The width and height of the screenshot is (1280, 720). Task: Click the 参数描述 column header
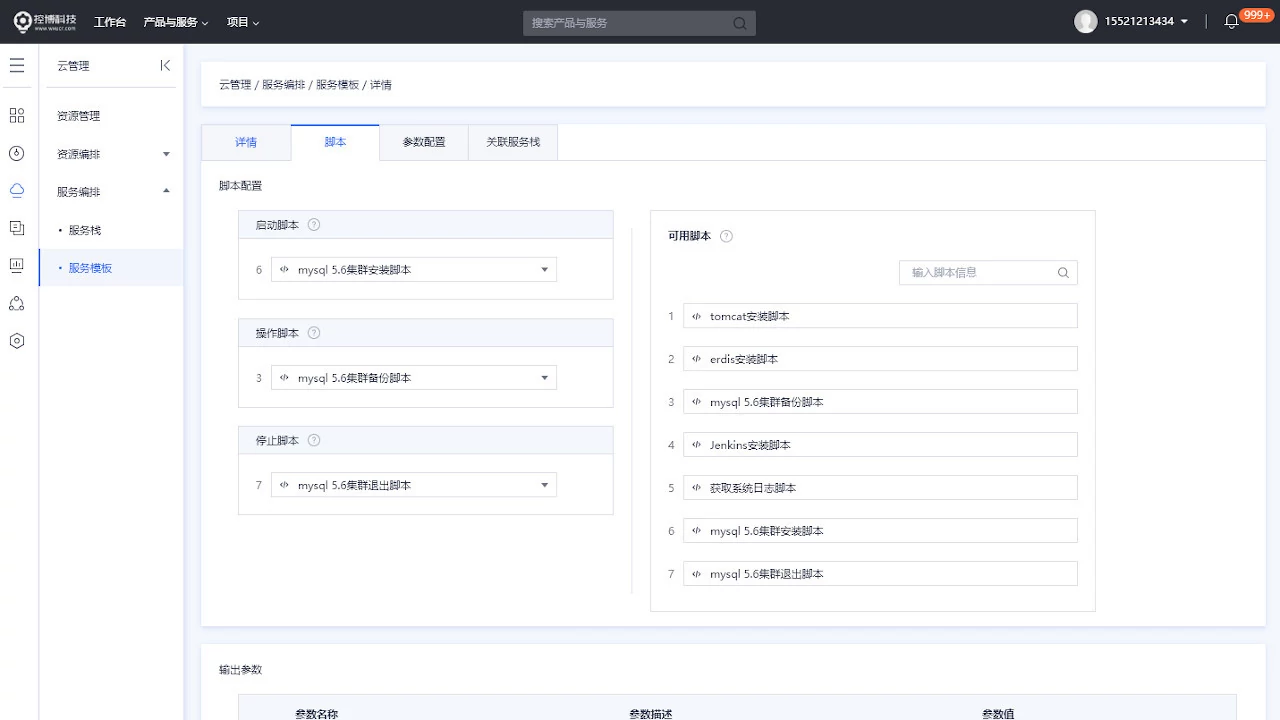pos(650,713)
